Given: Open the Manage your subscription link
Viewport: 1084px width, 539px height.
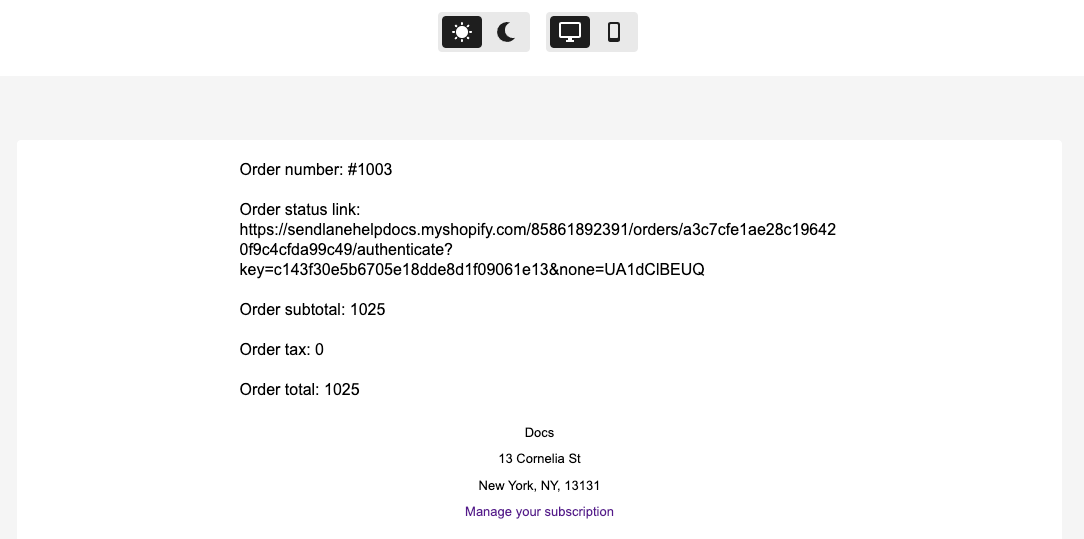Looking at the screenshot, I should [539, 512].
